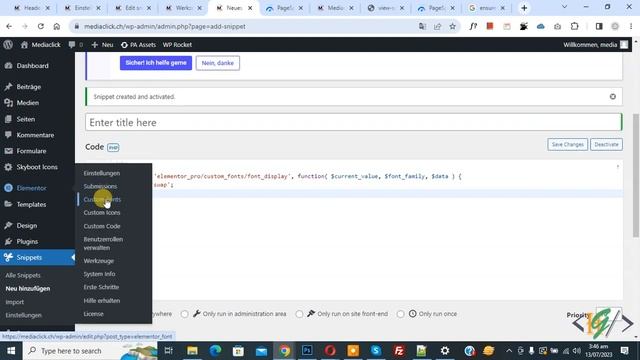Click the Deactivate button

pyautogui.click(x=606, y=144)
